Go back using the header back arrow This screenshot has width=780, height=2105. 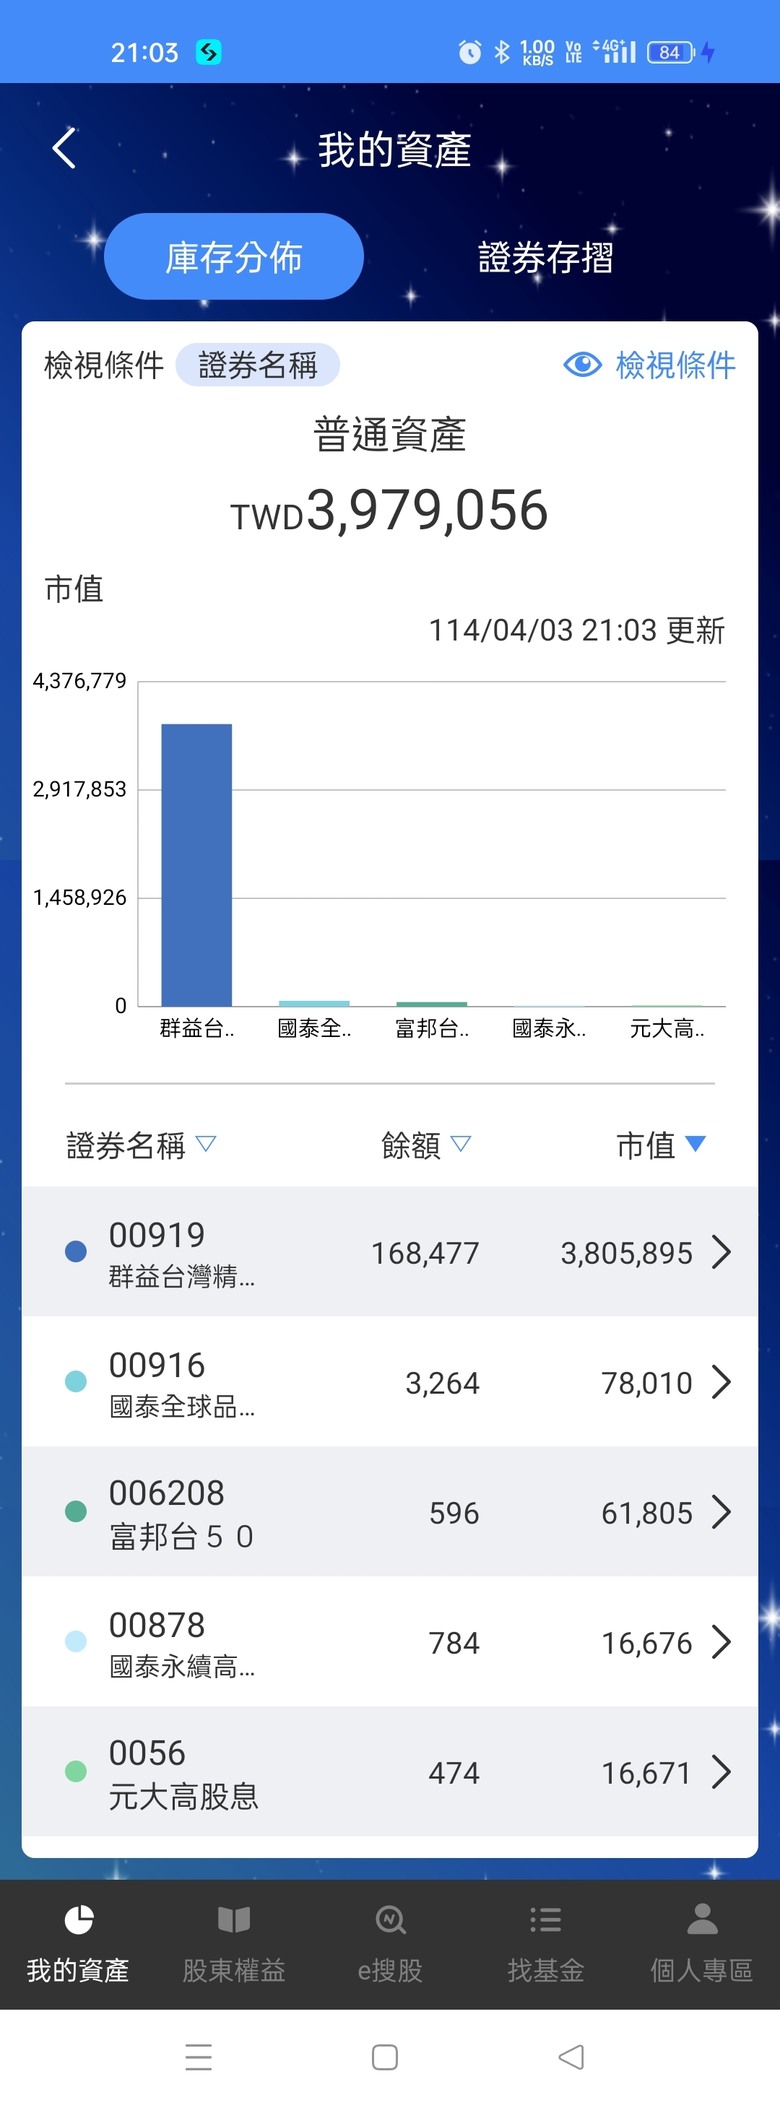[x=64, y=149]
